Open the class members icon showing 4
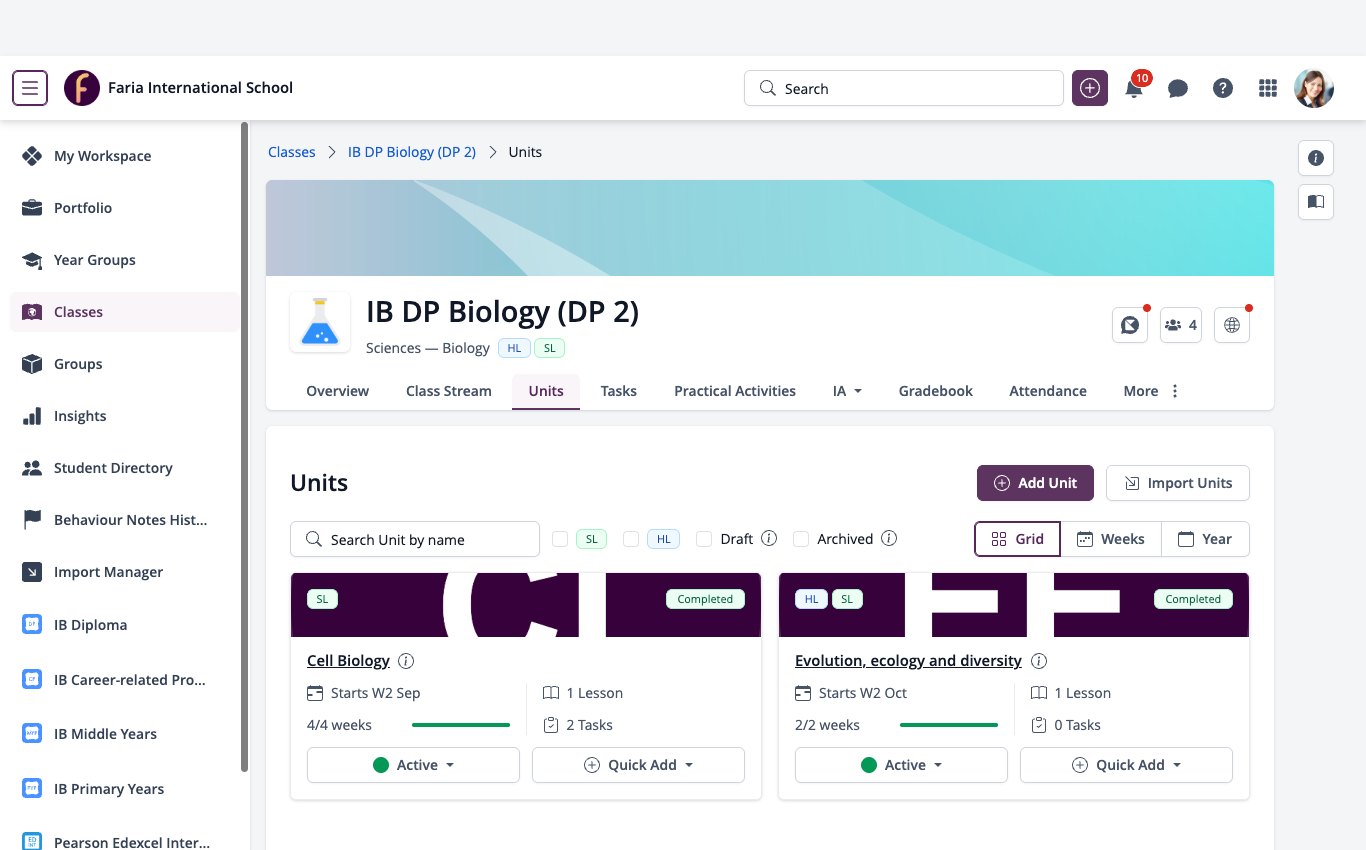The height and width of the screenshot is (850, 1366). tap(1181, 325)
